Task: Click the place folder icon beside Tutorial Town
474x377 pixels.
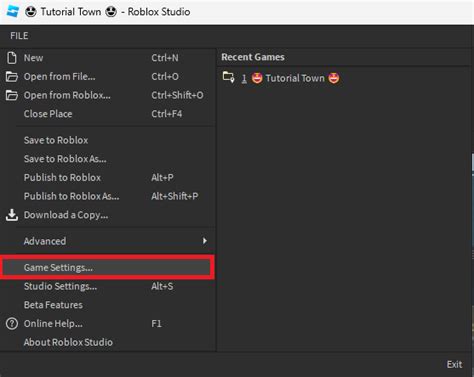Action: [228, 77]
